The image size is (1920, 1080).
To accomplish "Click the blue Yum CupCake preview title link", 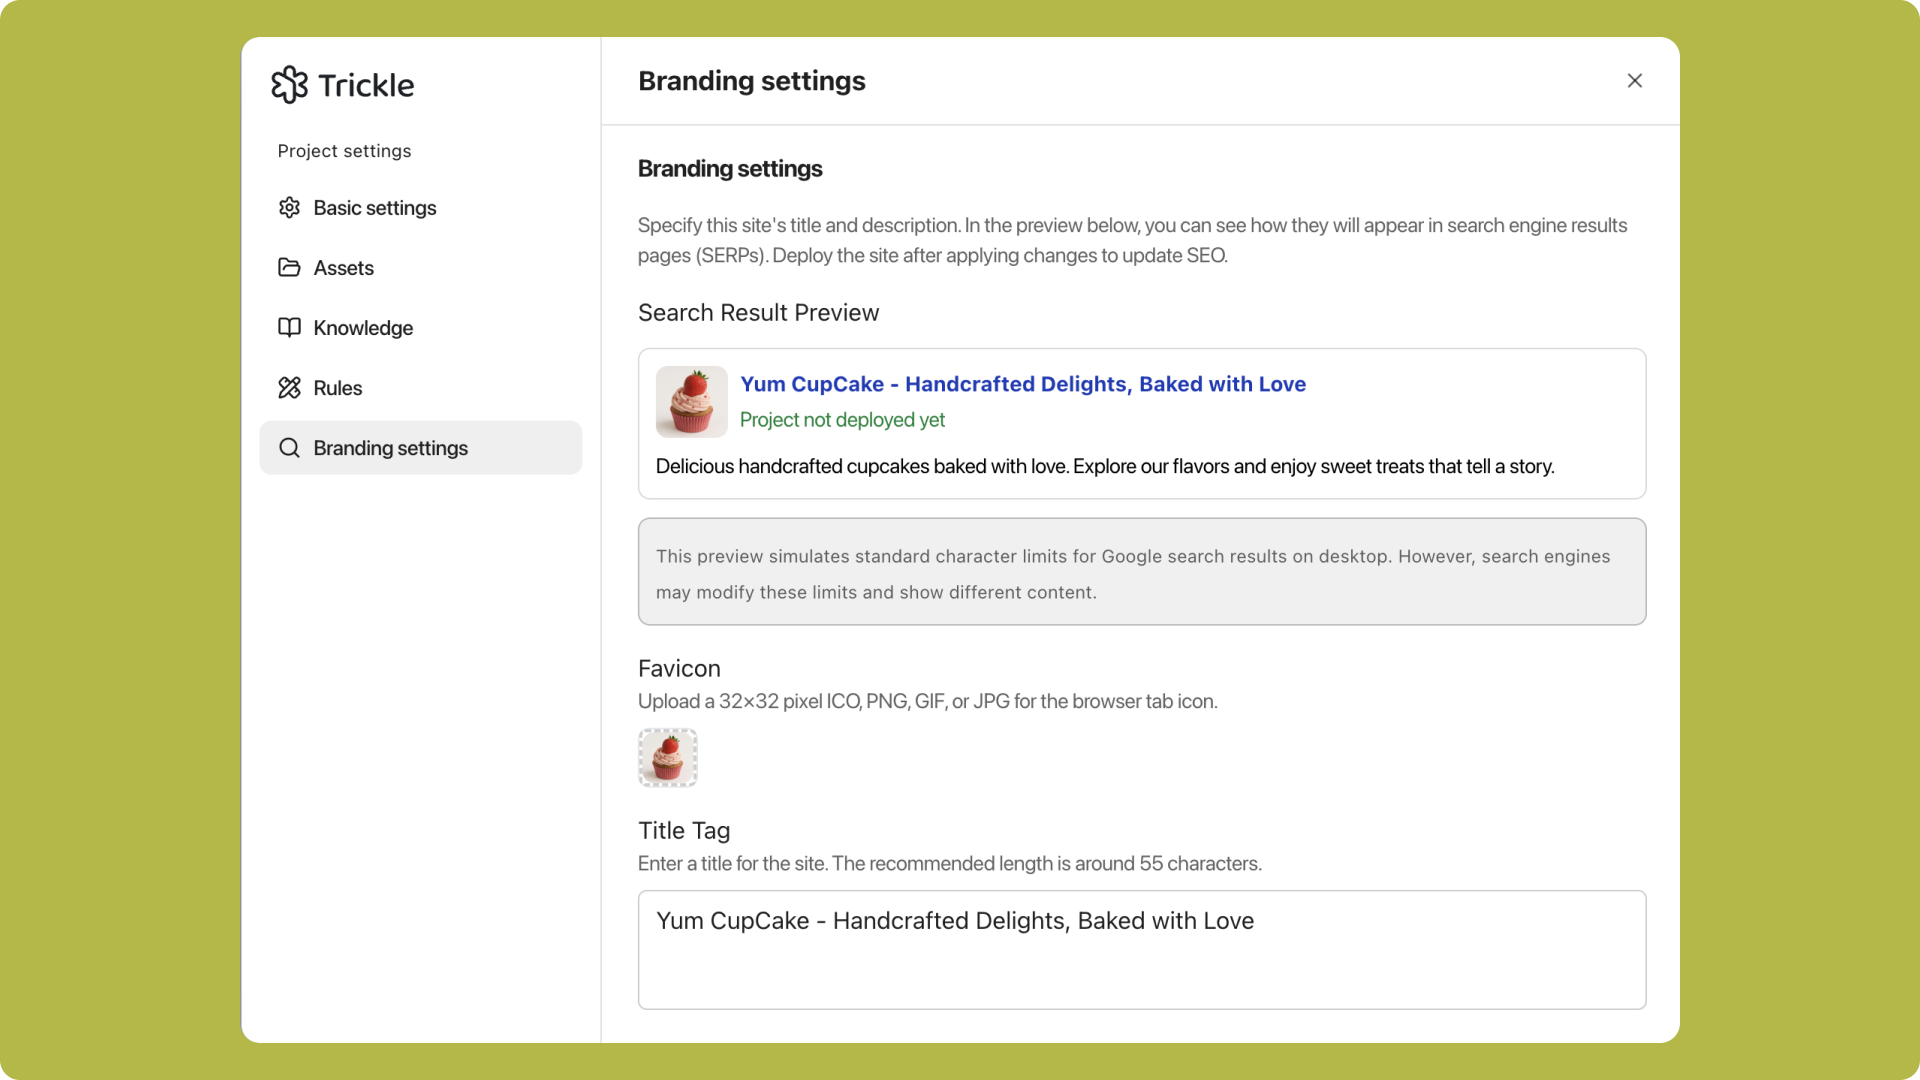I will (x=1022, y=384).
